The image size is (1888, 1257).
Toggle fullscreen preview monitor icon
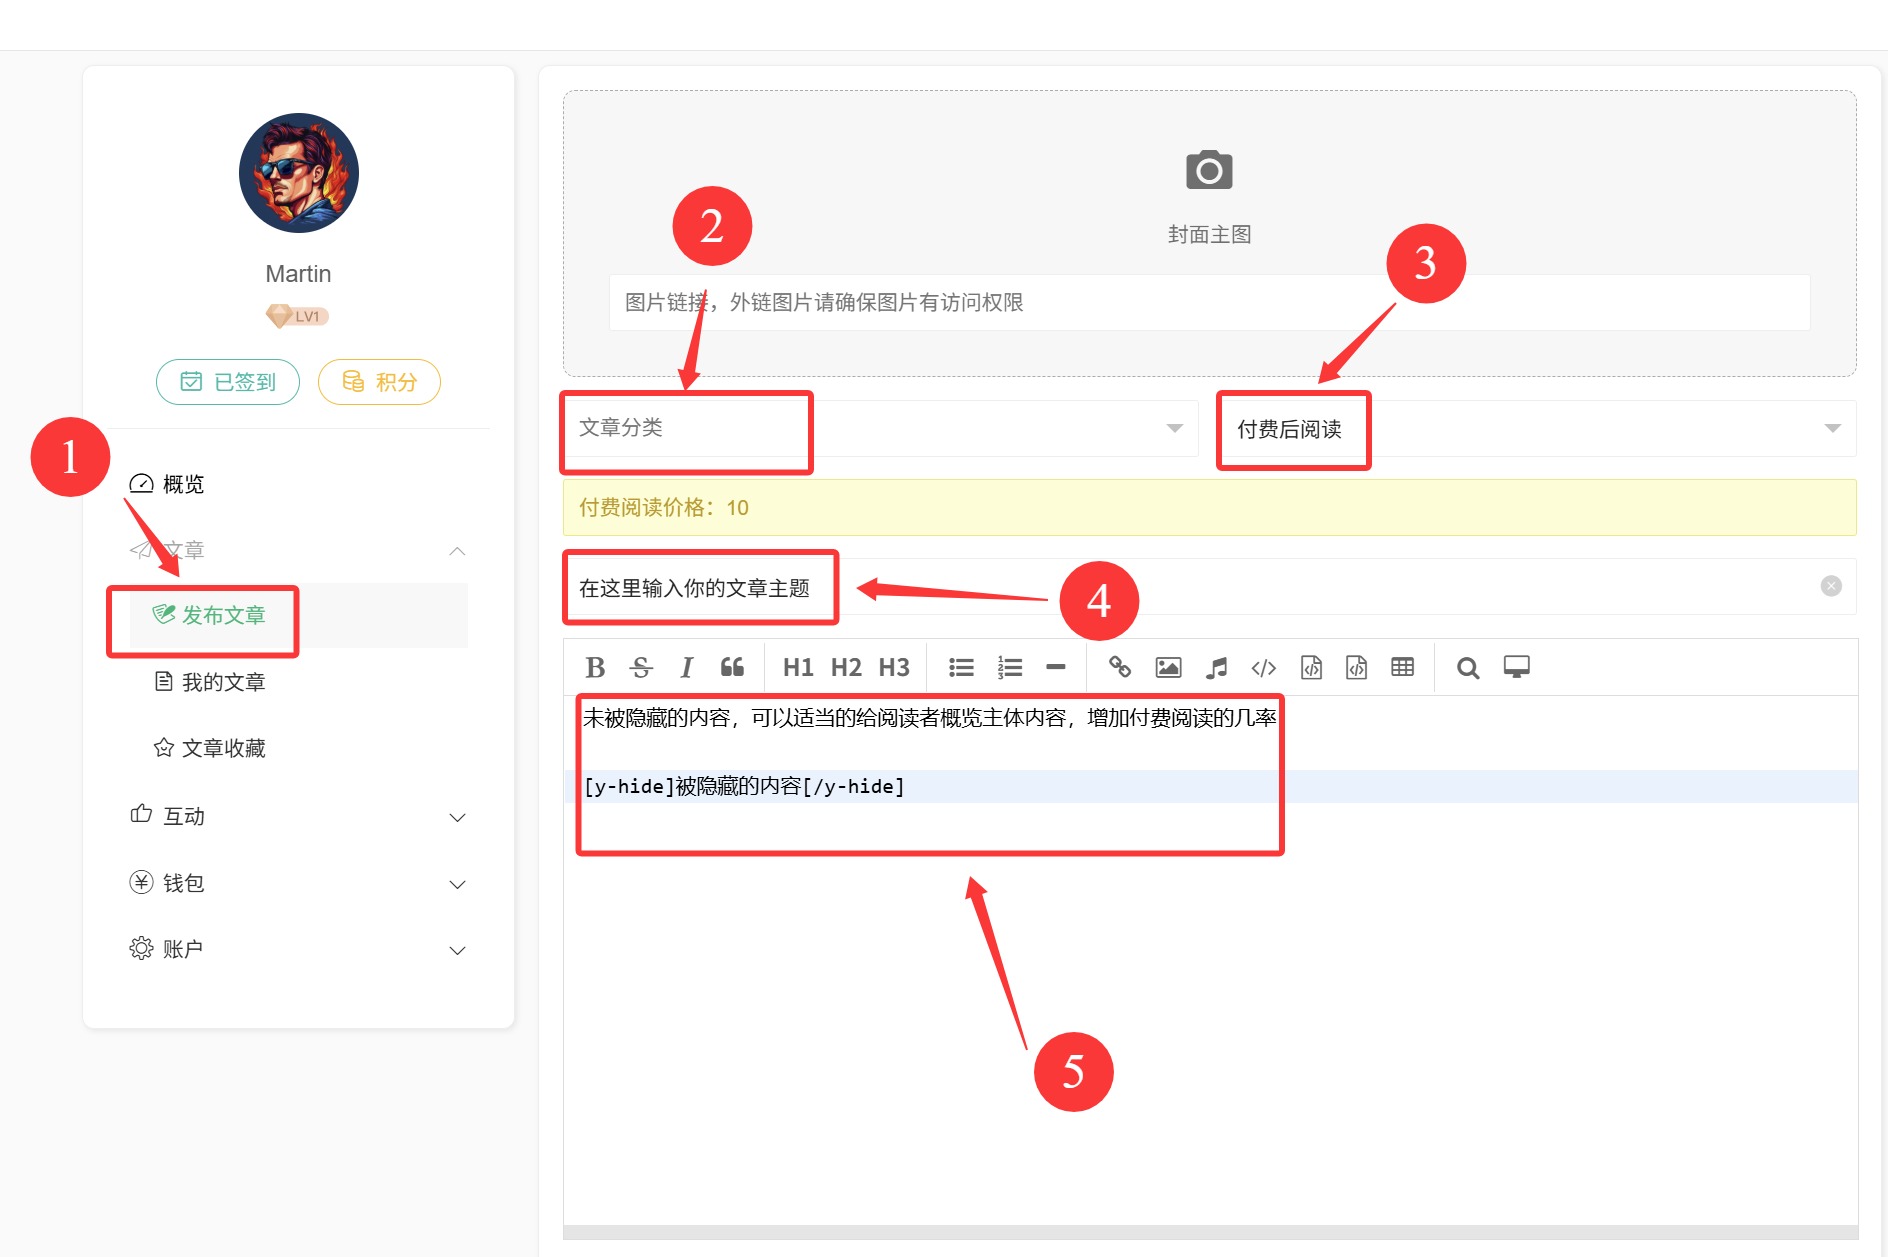1516,667
